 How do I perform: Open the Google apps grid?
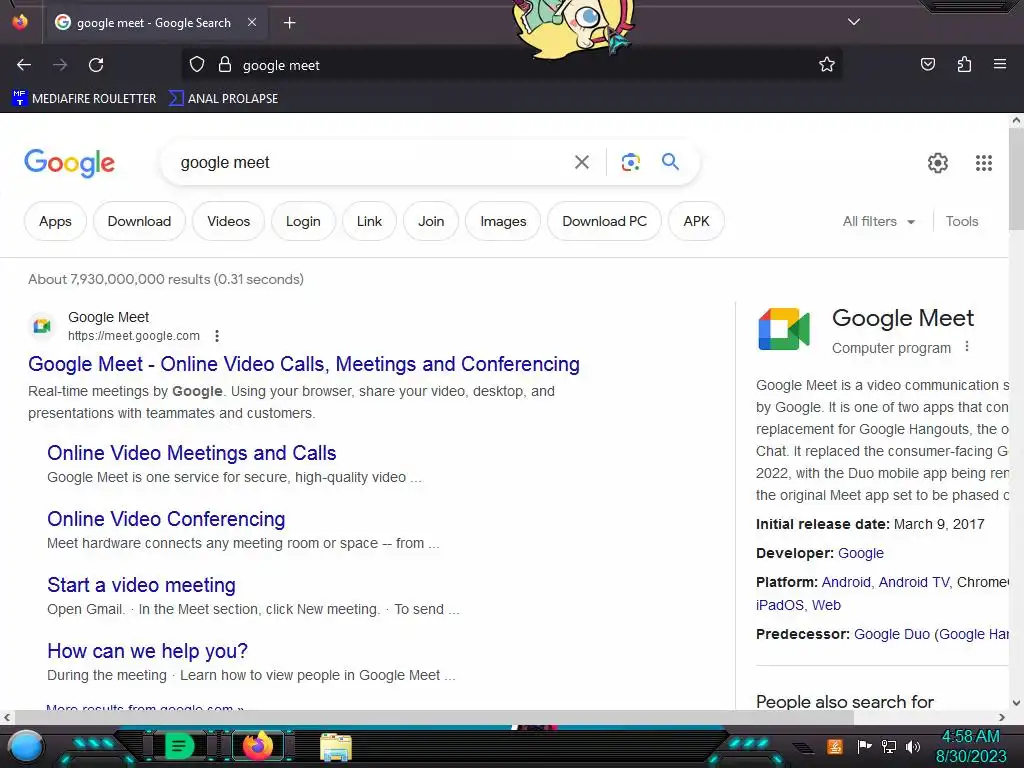(x=984, y=163)
